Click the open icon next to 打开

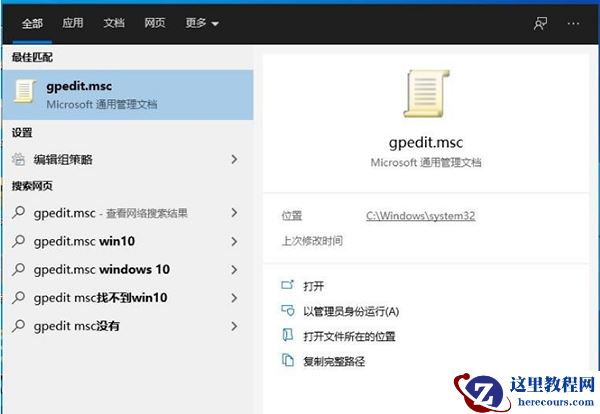(x=287, y=285)
